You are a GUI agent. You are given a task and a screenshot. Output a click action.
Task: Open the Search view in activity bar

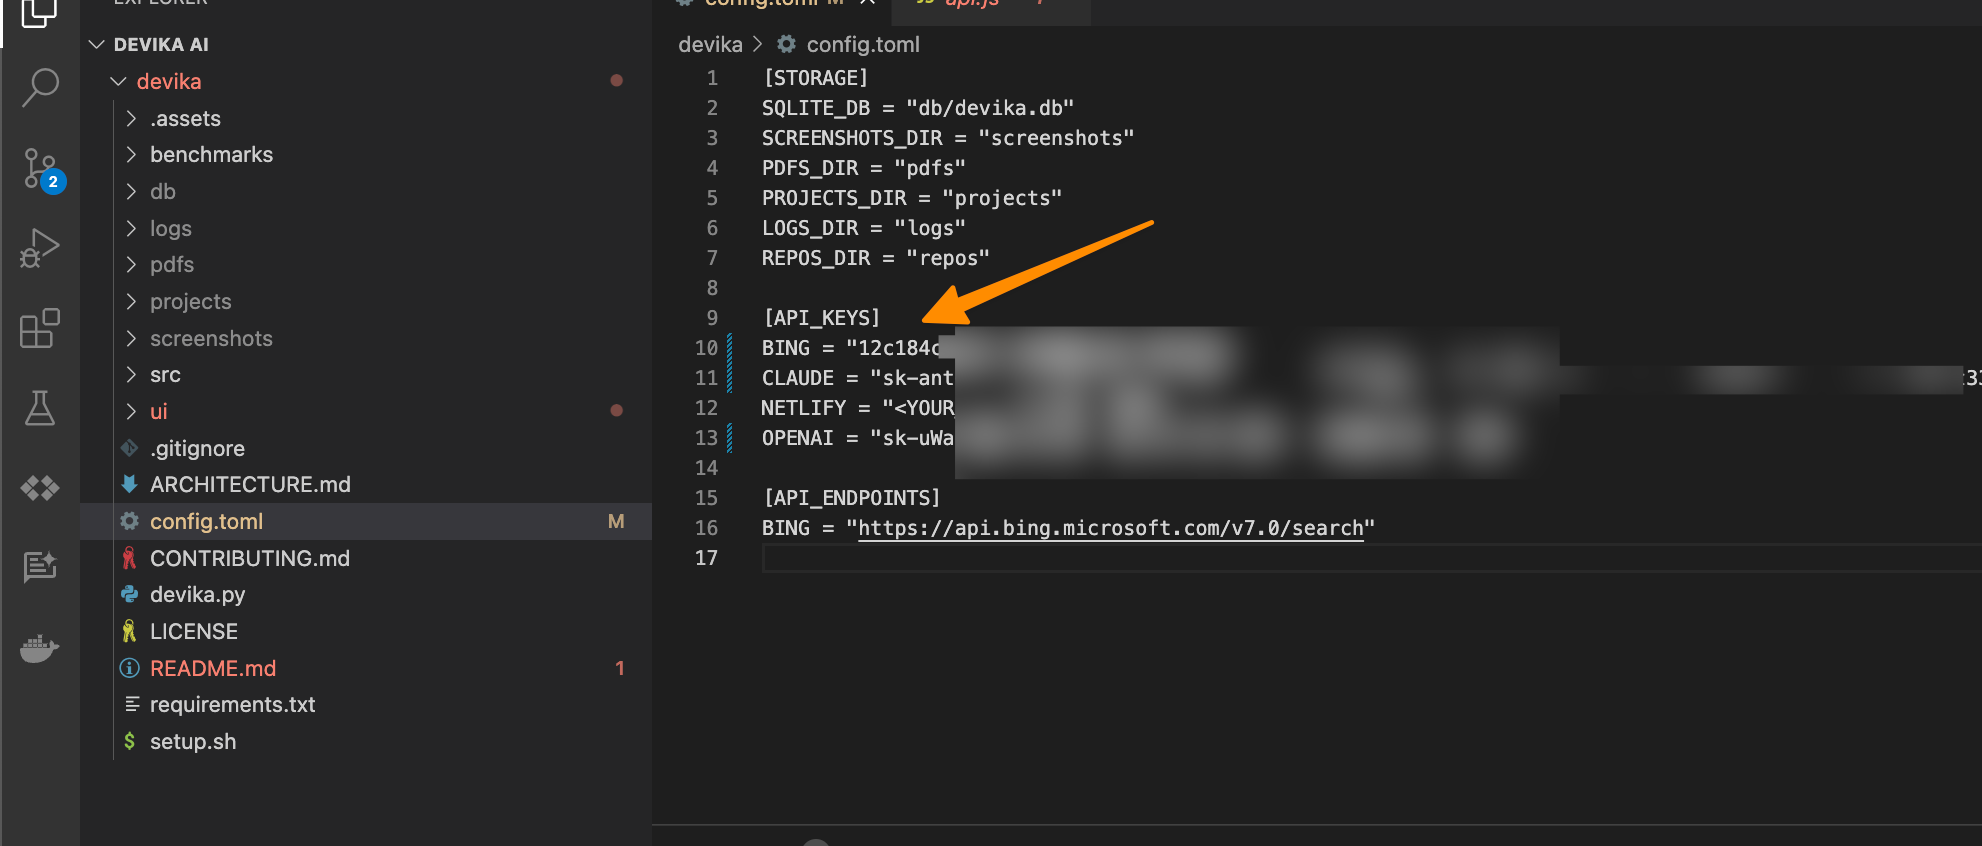(40, 87)
